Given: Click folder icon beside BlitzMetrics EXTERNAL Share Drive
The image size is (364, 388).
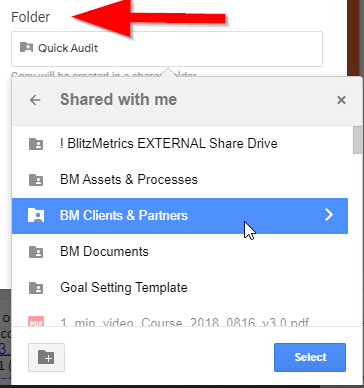Looking at the screenshot, I should coord(36,144).
